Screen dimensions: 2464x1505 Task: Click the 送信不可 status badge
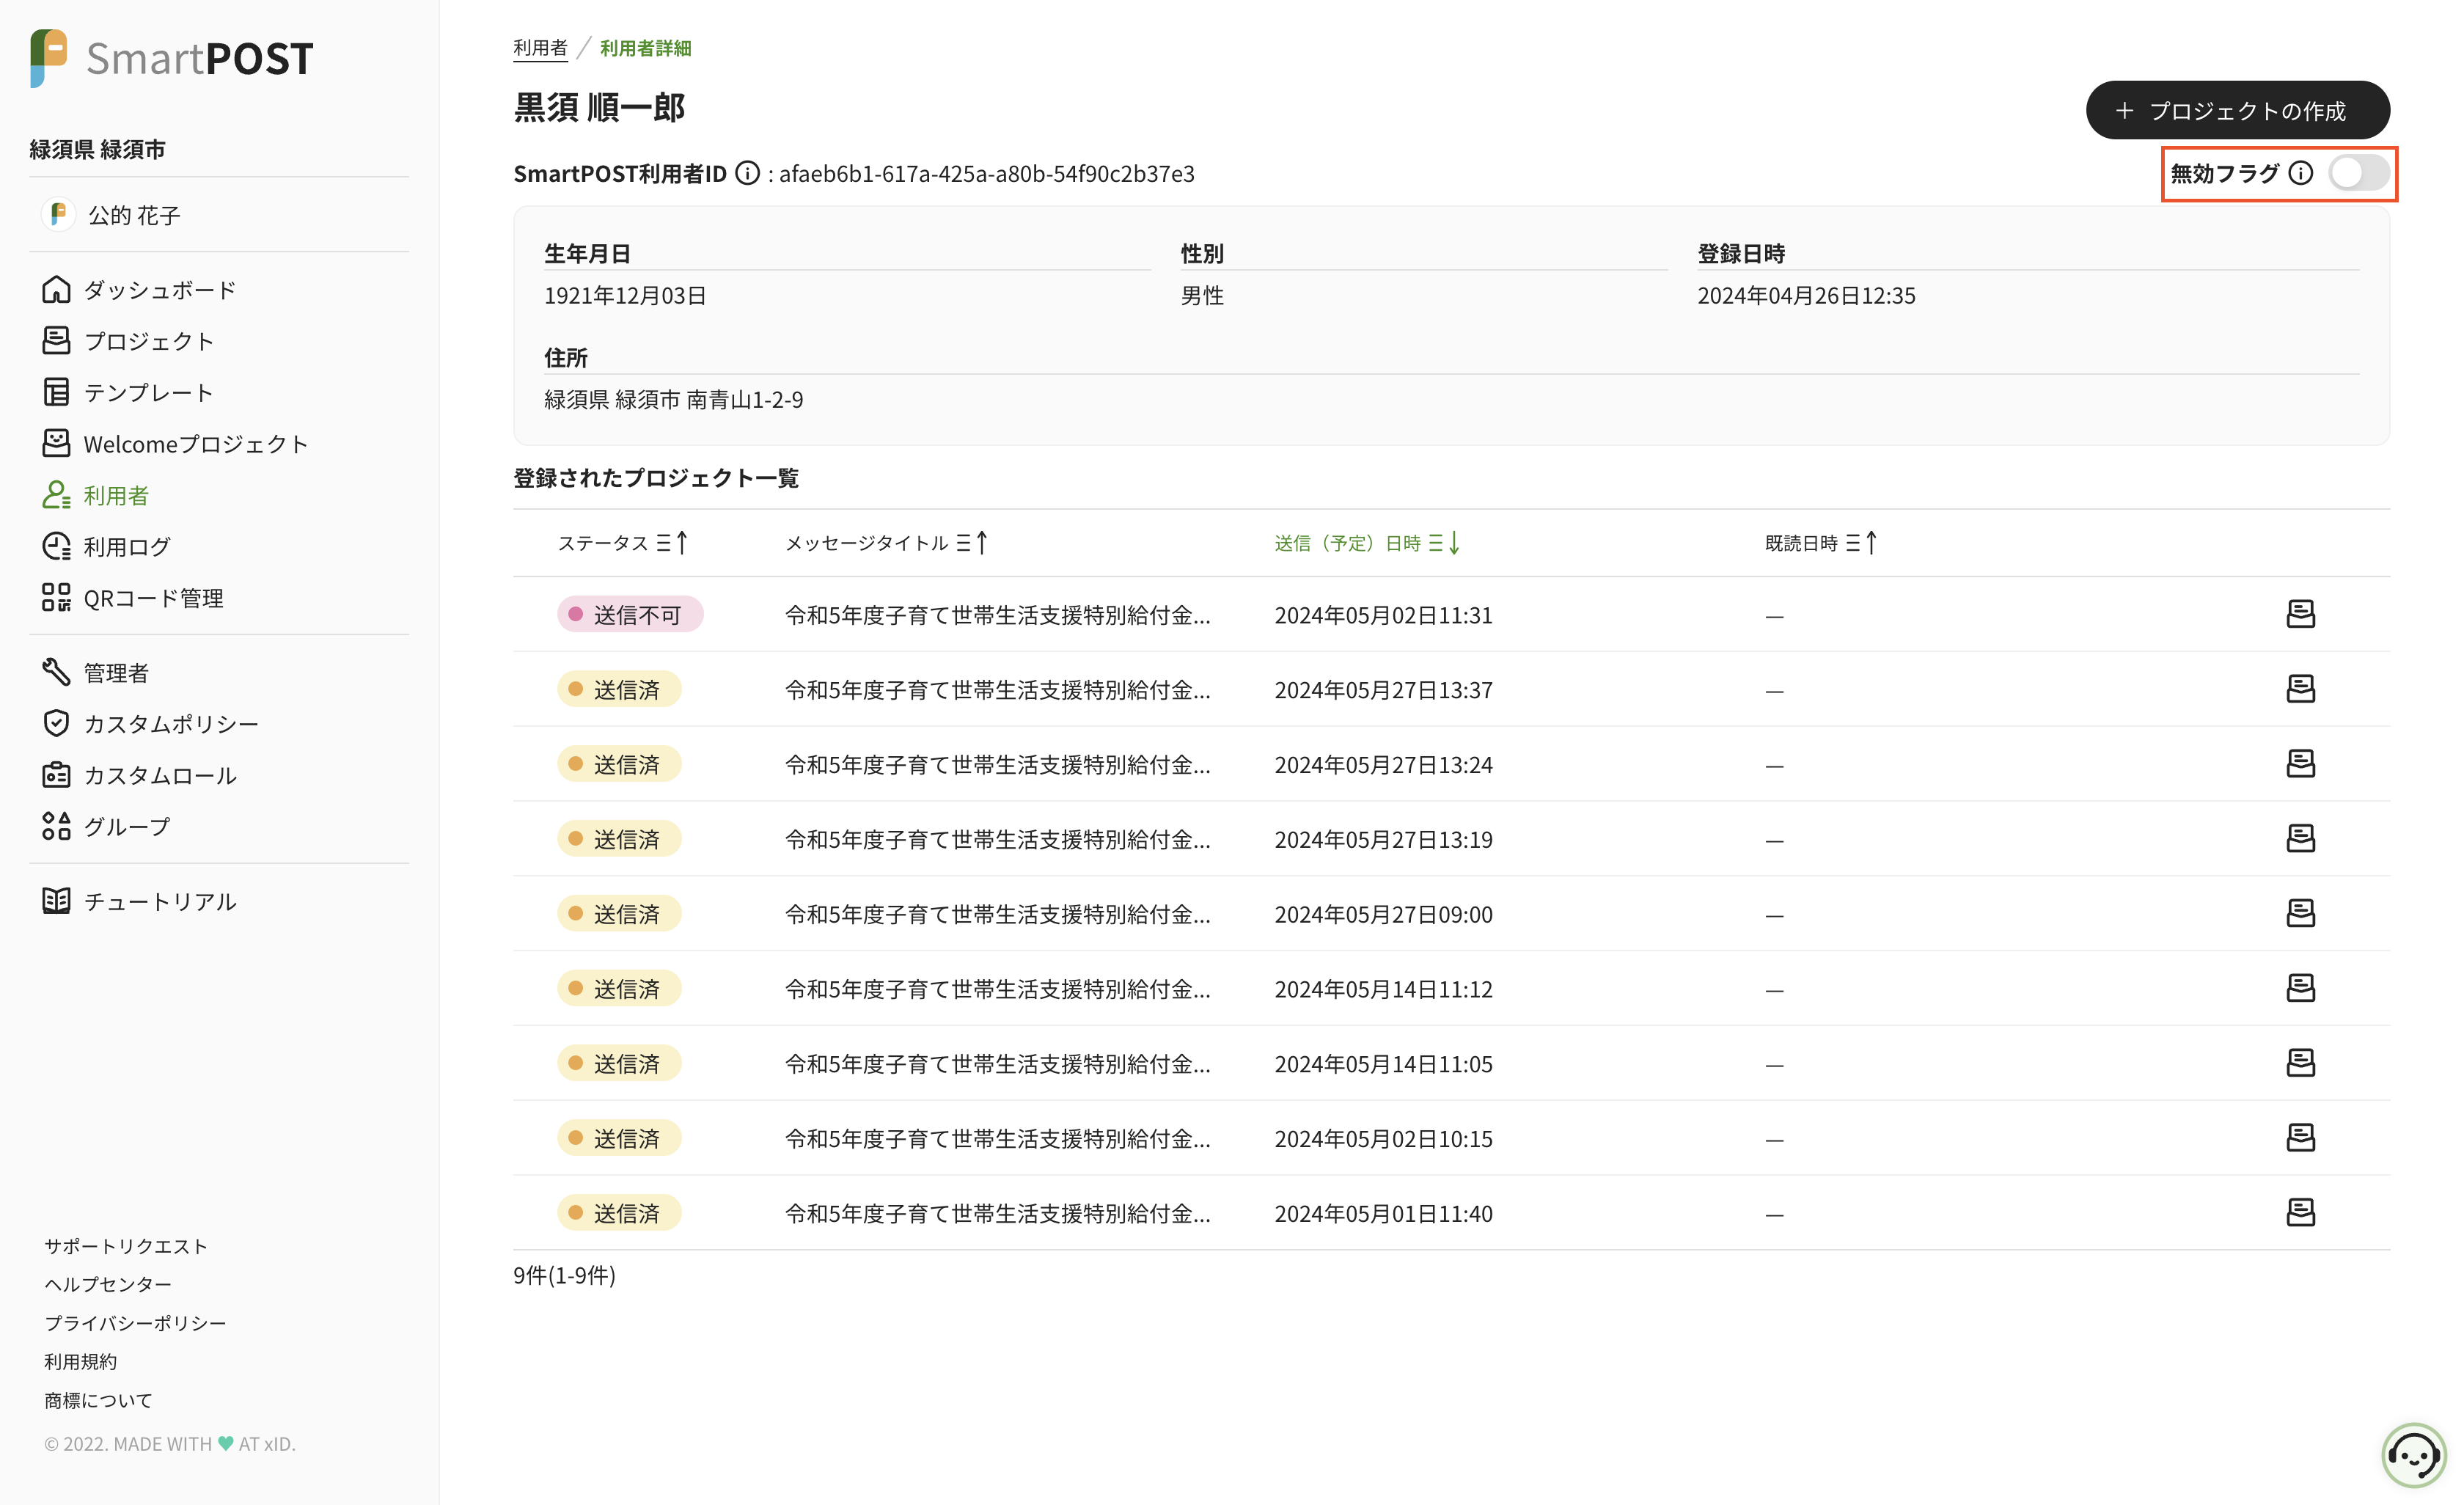[x=630, y=614]
